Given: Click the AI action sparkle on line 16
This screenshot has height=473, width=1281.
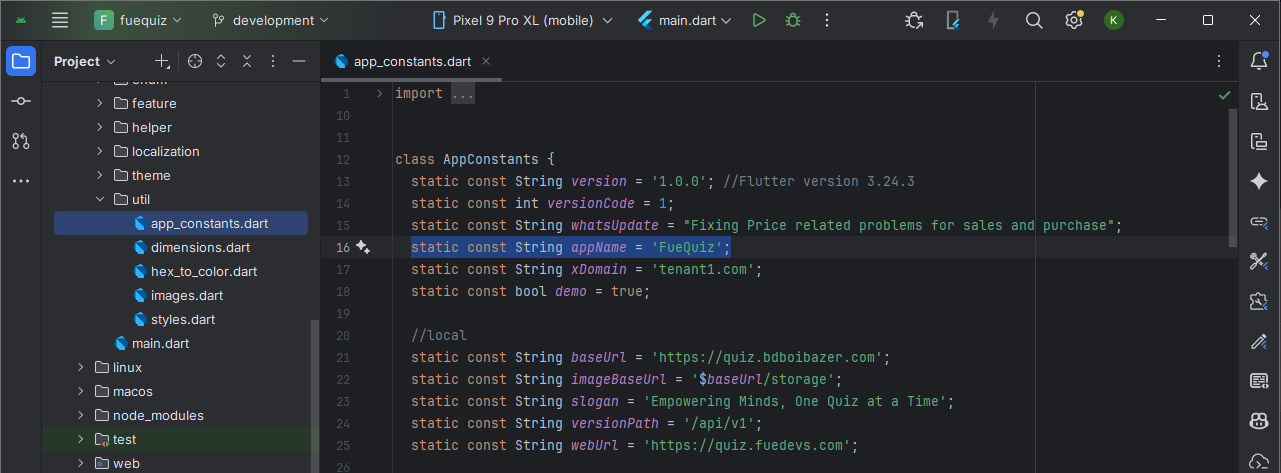Looking at the screenshot, I should point(363,247).
